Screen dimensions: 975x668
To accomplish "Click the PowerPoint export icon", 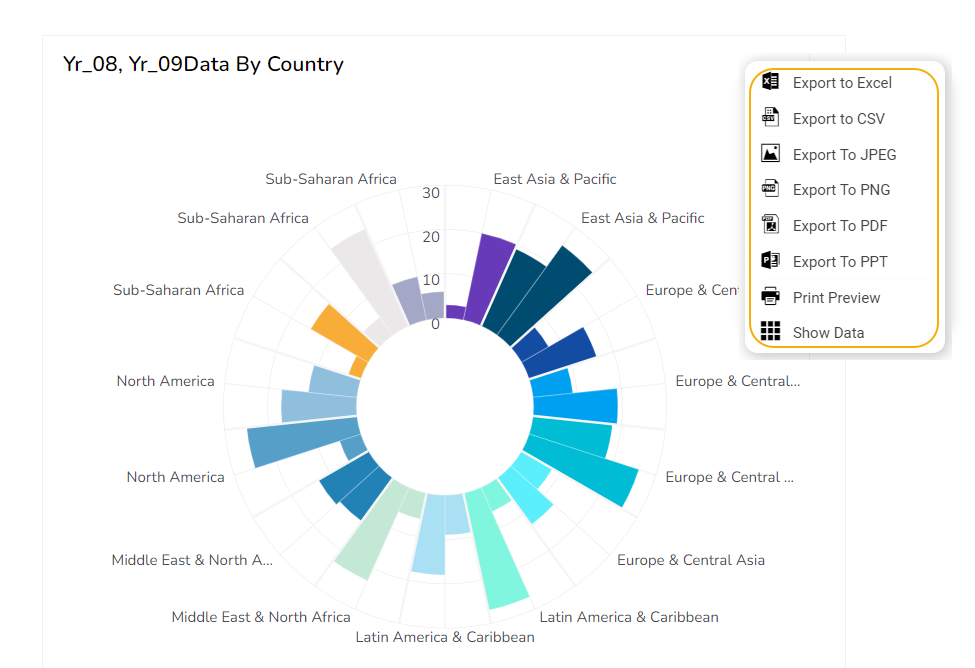I will (x=770, y=261).
